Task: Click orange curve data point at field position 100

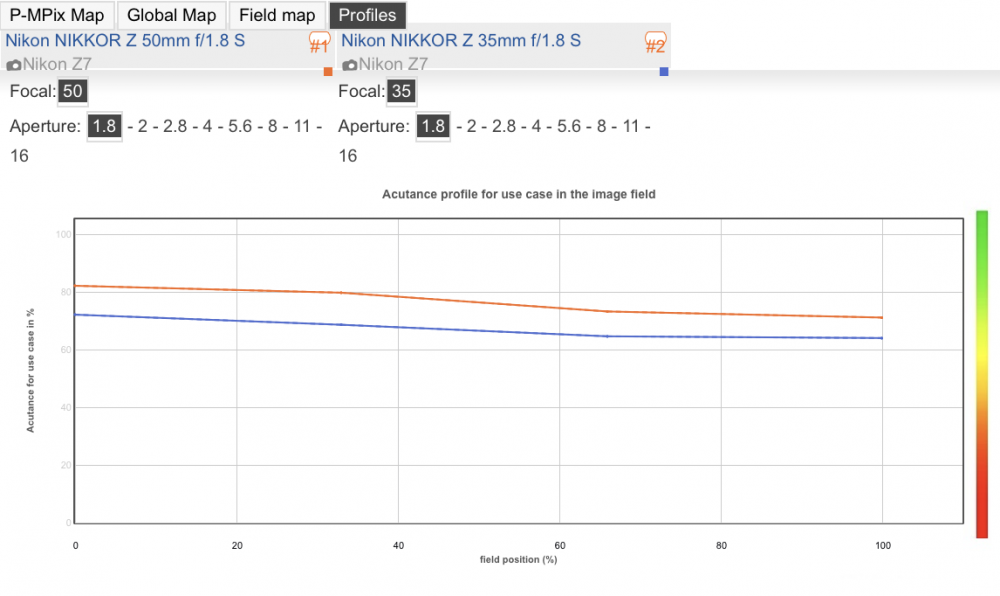Action: pos(882,317)
